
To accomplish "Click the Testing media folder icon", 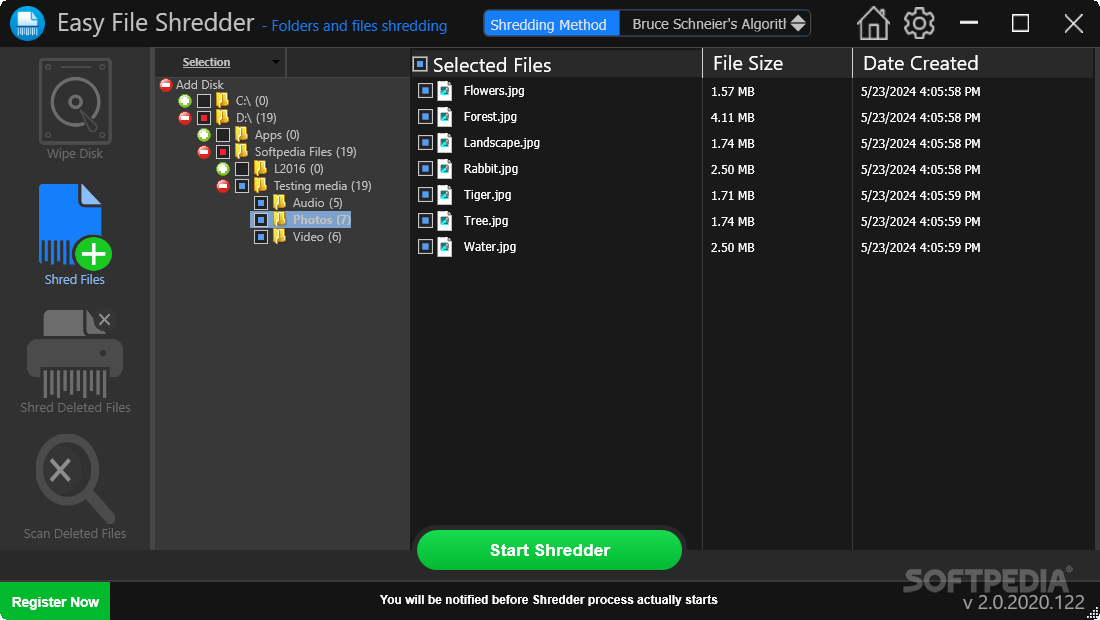I will 260,185.
